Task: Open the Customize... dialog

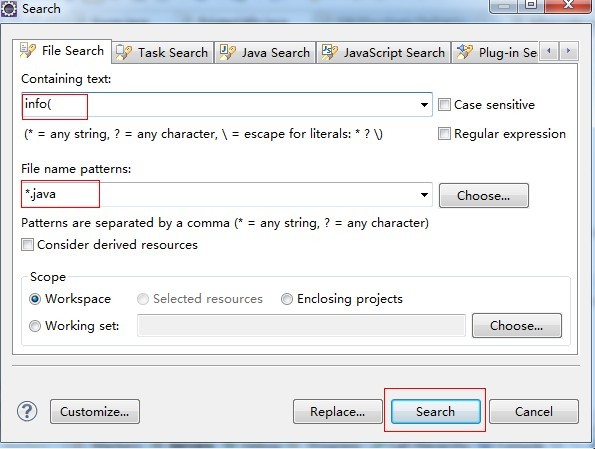Action: point(94,411)
